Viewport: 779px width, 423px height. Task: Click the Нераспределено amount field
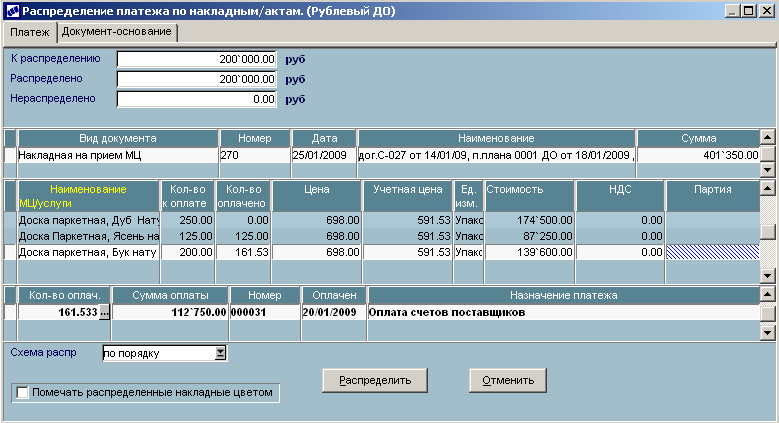pos(197,99)
